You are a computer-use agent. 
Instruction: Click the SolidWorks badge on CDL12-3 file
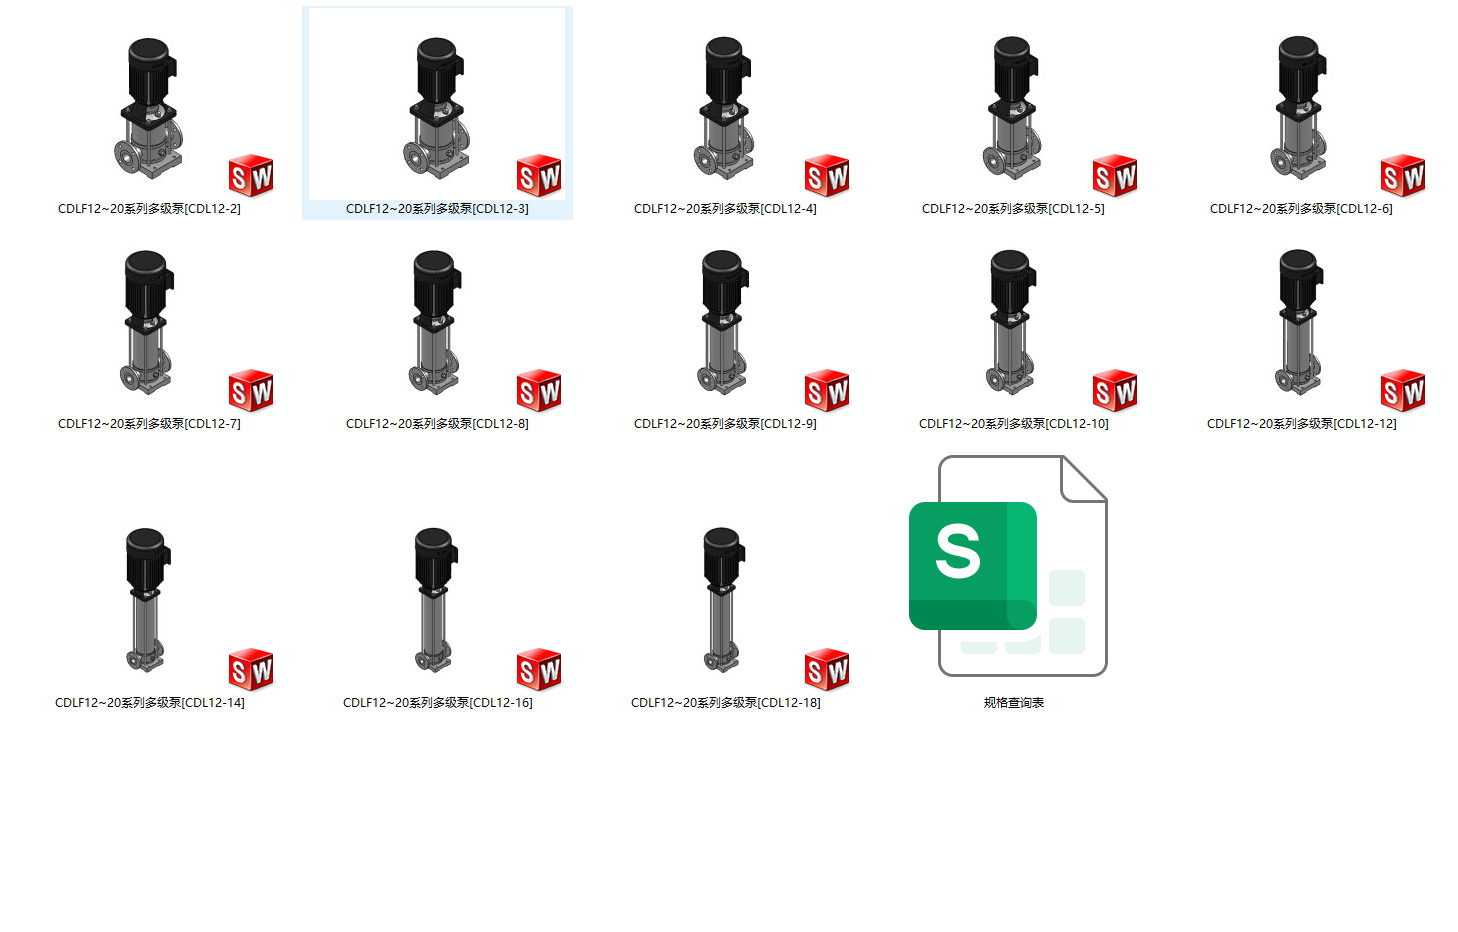(539, 176)
